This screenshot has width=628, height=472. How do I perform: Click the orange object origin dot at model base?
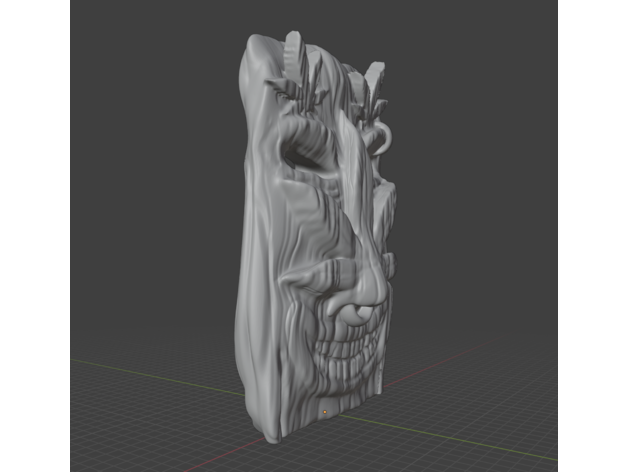tap(324, 411)
